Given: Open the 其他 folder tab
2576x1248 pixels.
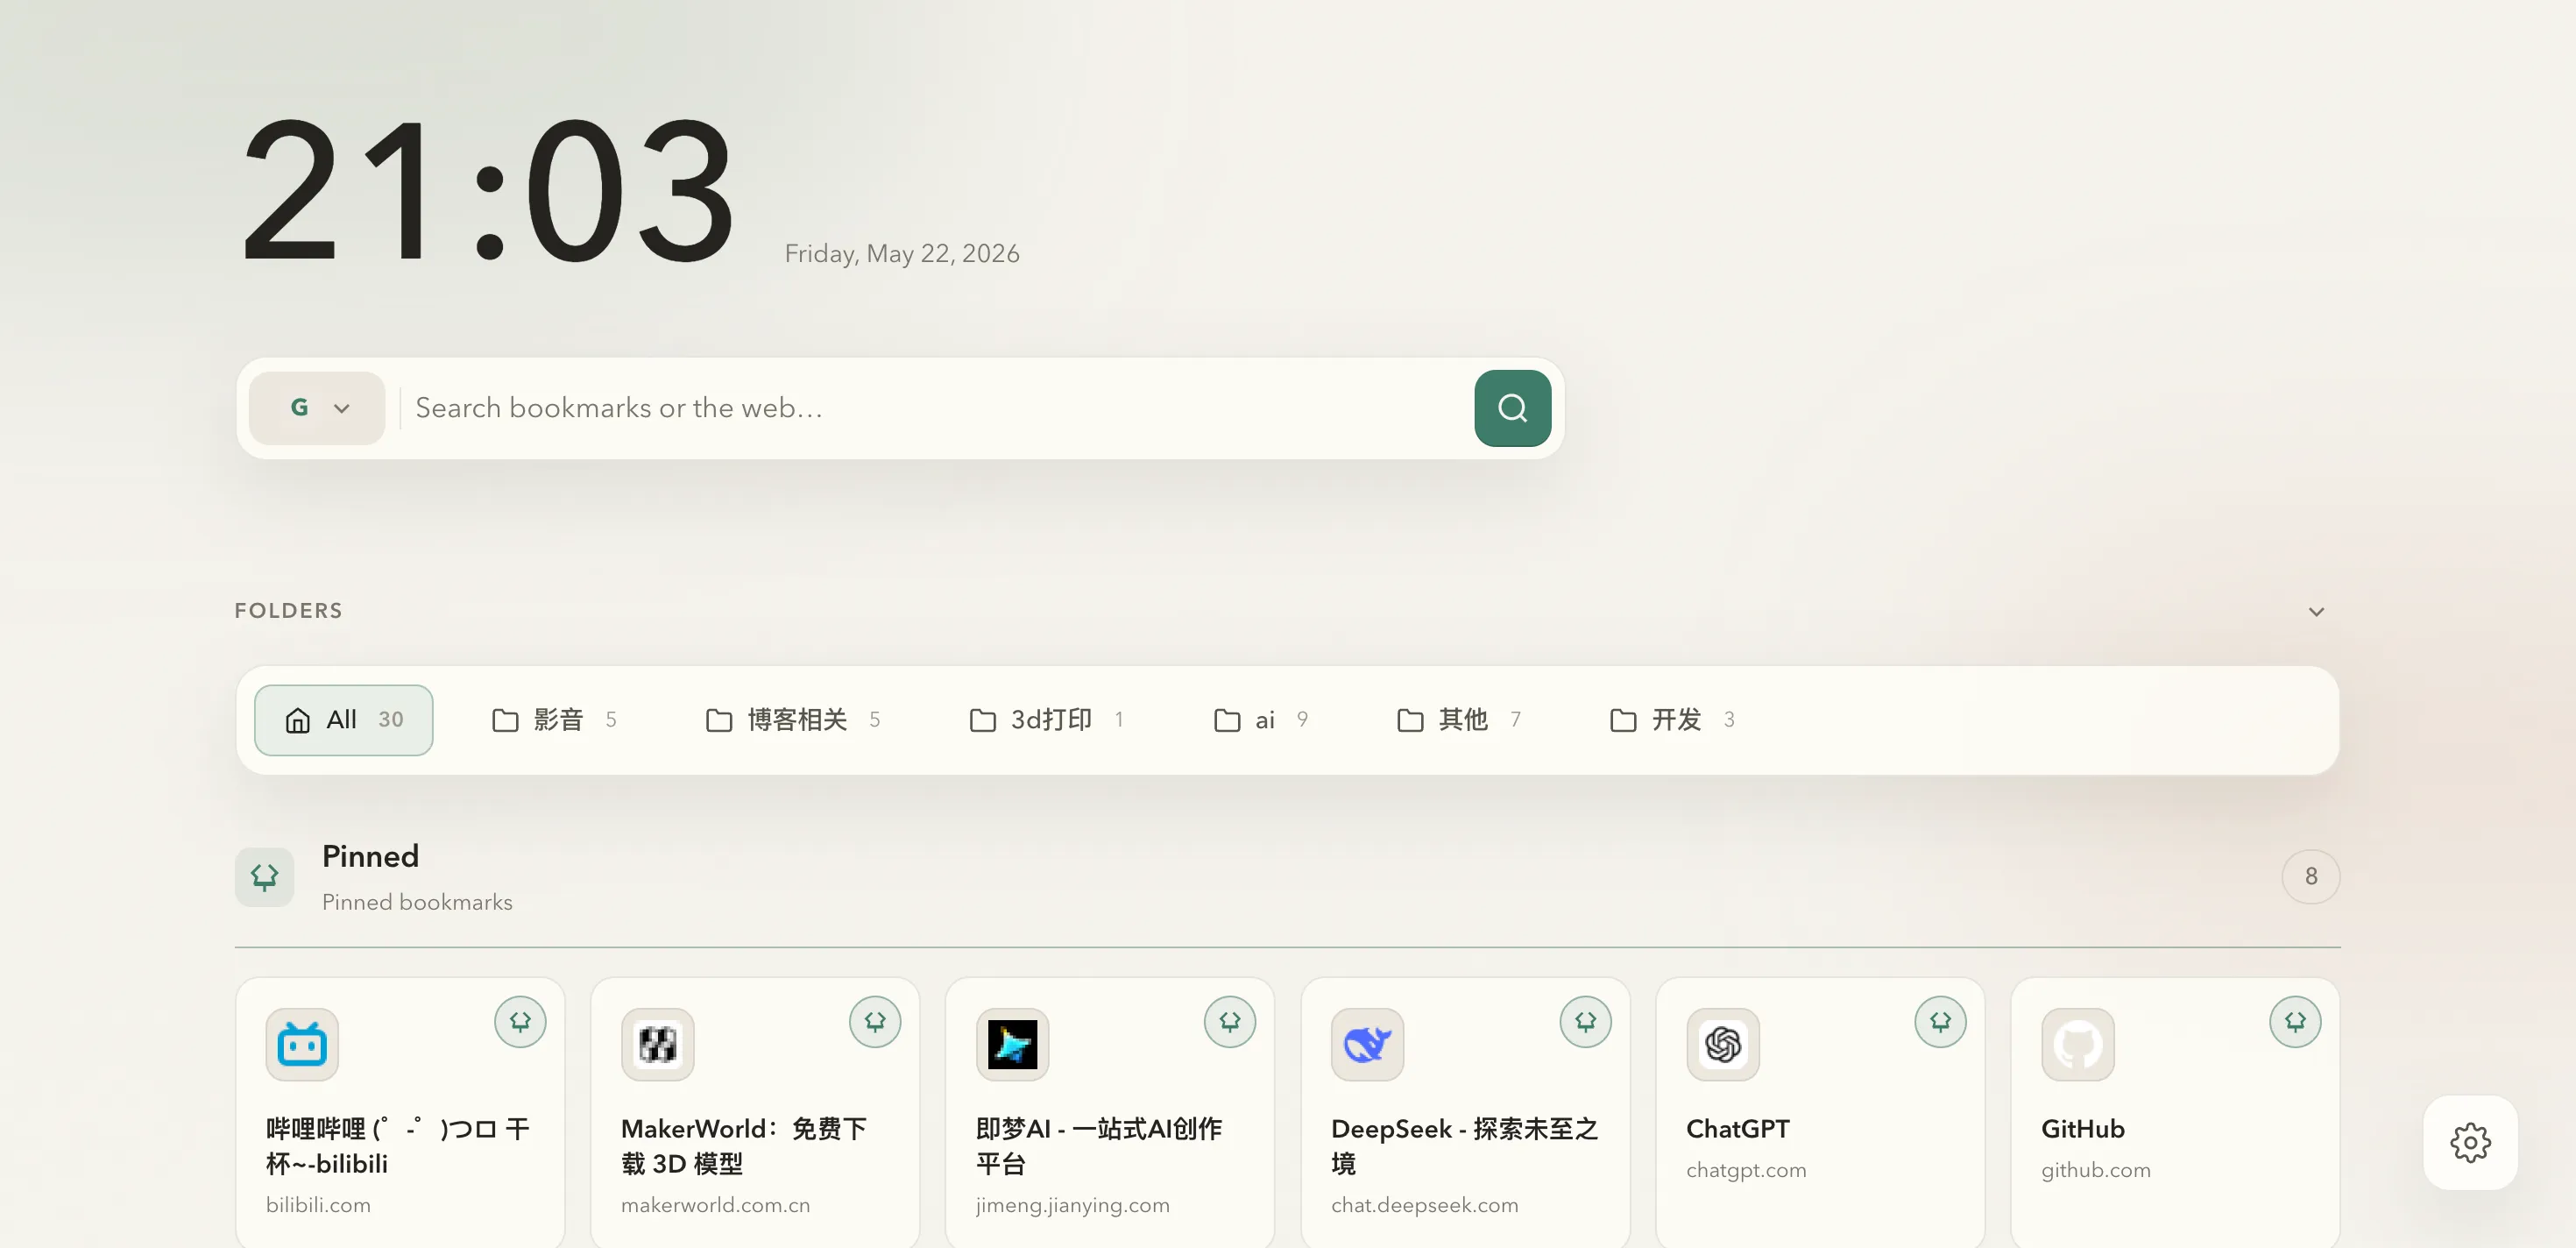Looking at the screenshot, I should [1459, 720].
